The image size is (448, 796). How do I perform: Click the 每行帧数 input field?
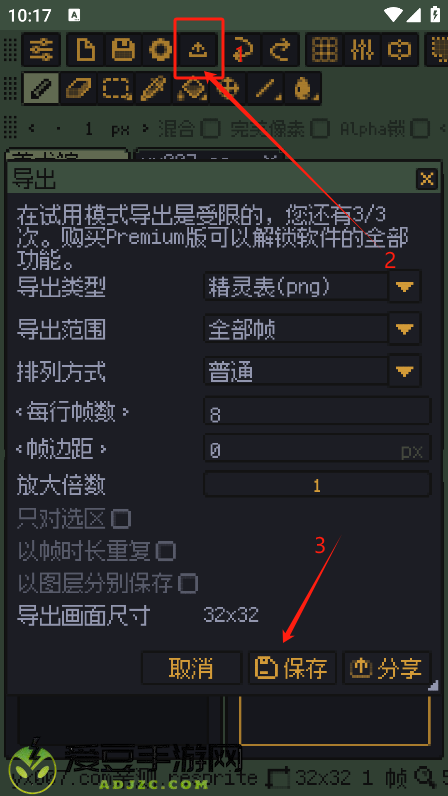point(317,414)
